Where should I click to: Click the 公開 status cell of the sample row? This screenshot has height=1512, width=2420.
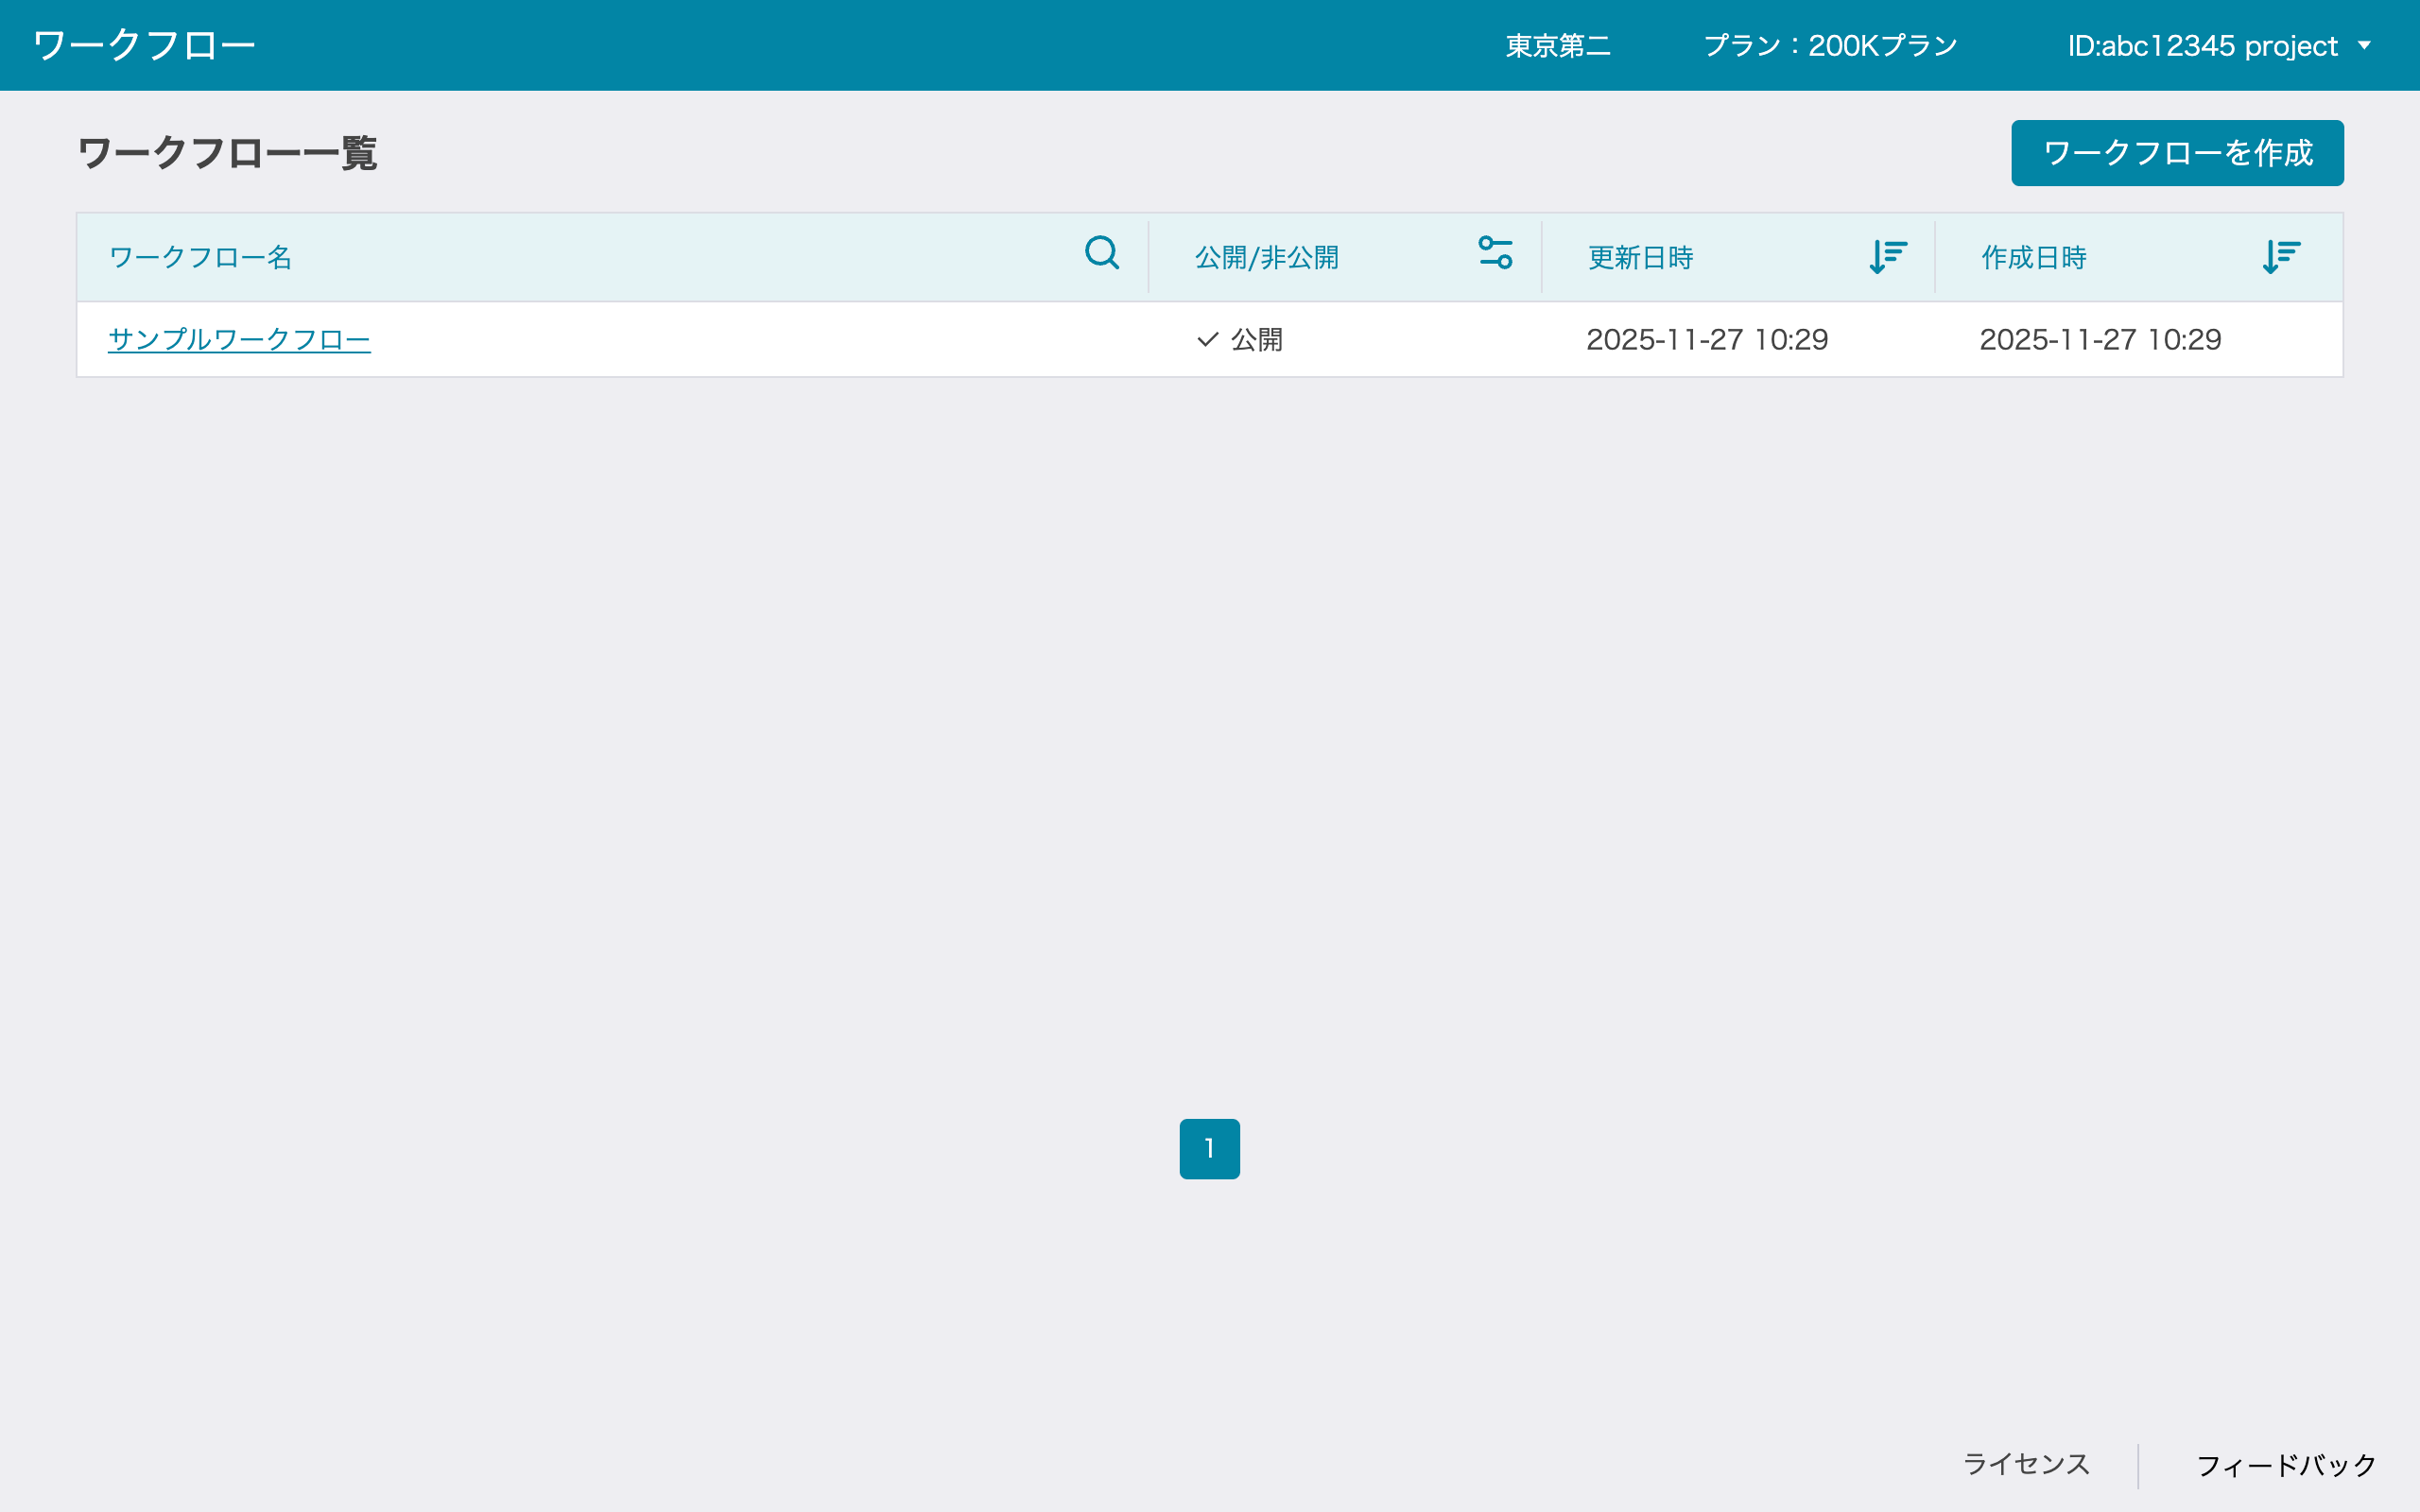[1256, 340]
